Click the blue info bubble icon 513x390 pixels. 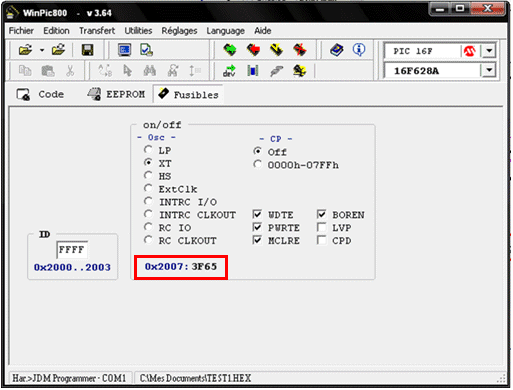tap(359, 50)
